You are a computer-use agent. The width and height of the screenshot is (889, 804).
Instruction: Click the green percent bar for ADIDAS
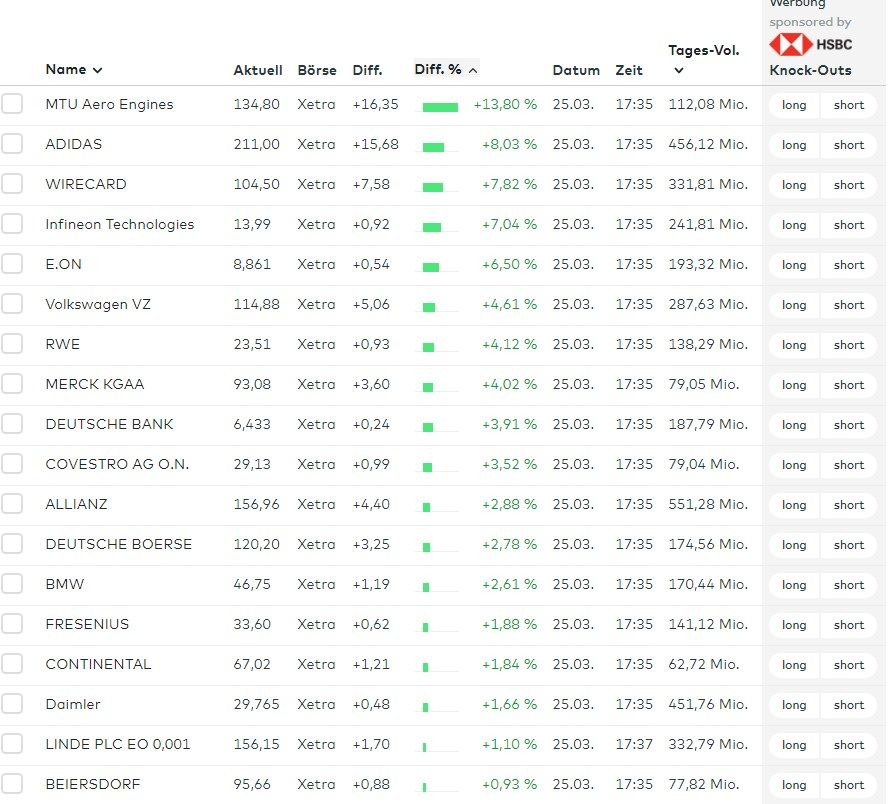click(x=433, y=146)
